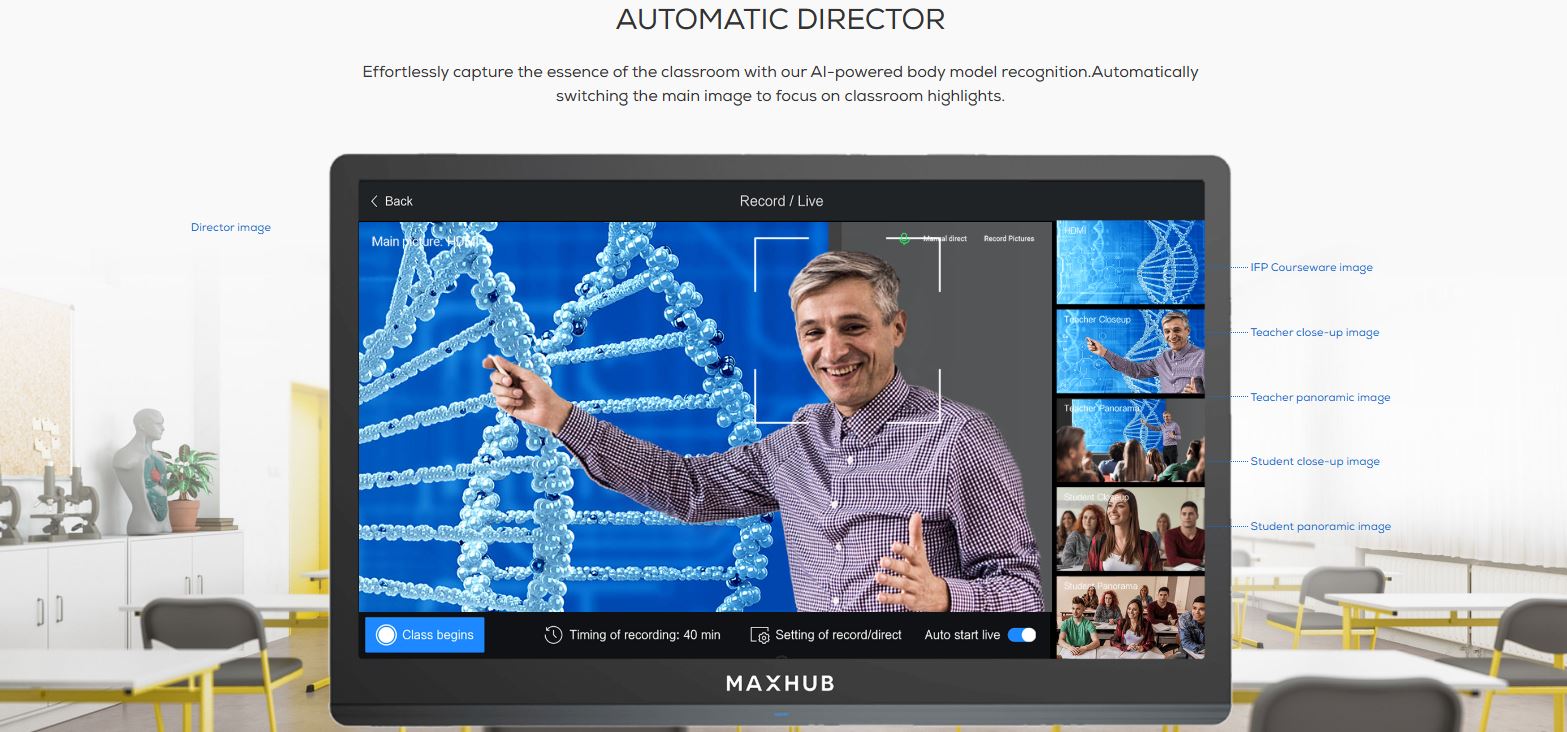Select the HDMI courseware thumbnail
The image size is (1567, 732).
click(1130, 262)
